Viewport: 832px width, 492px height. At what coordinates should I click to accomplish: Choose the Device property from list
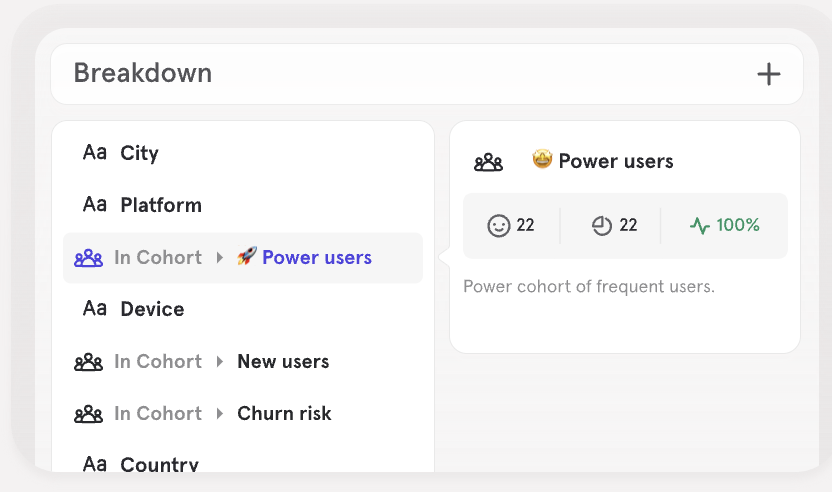[152, 309]
